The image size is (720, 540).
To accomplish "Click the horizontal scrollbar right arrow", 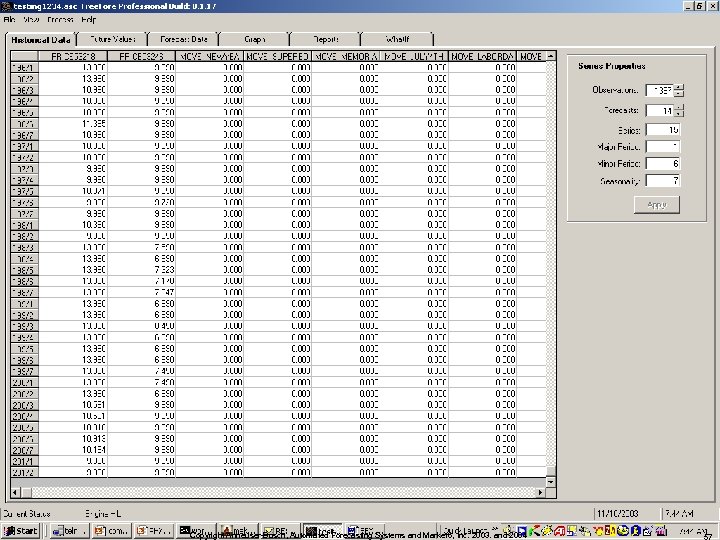I will coord(540,493).
